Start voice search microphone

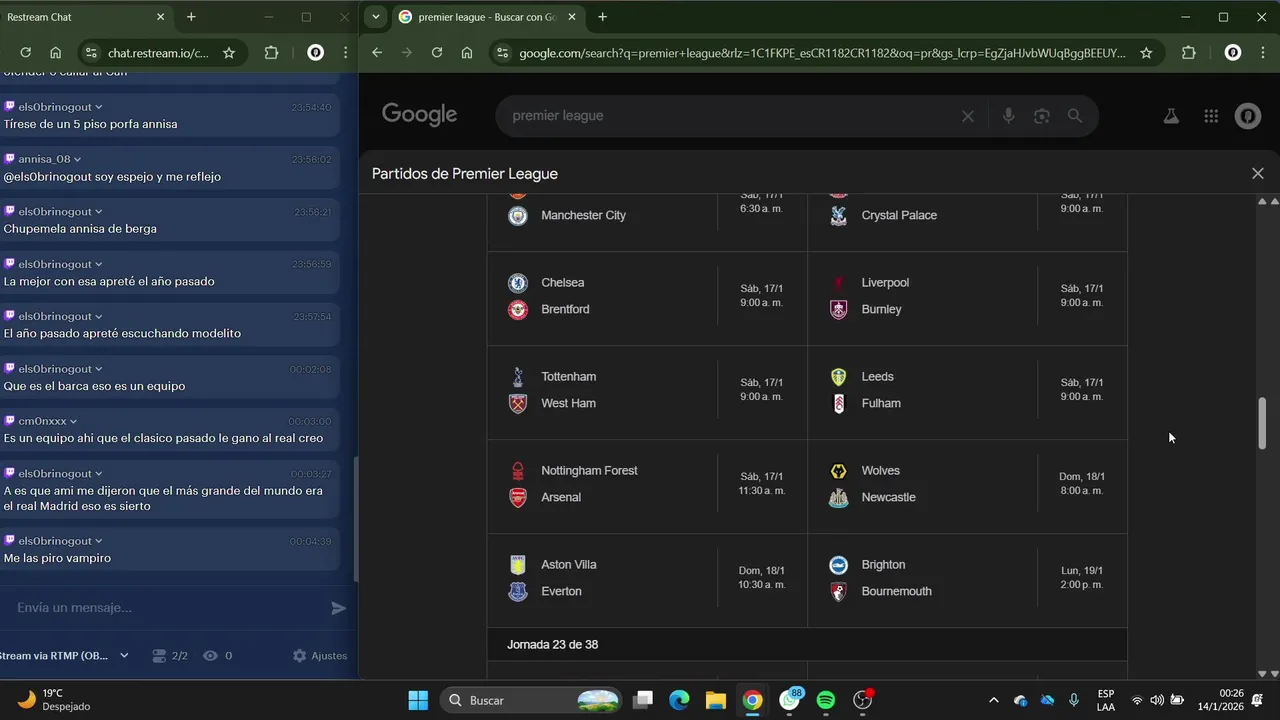point(1008,116)
